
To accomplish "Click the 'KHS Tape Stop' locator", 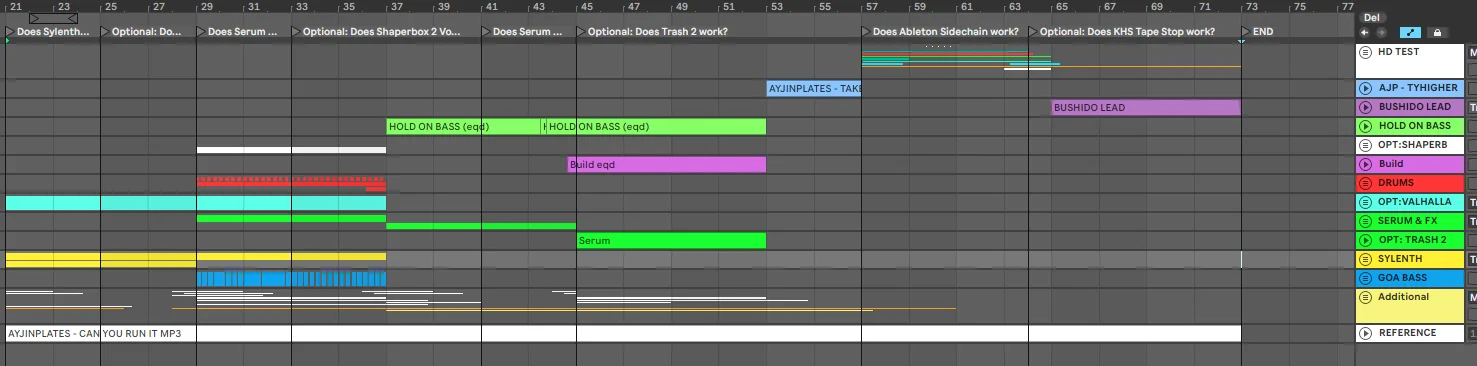I will tap(1033, 32).
